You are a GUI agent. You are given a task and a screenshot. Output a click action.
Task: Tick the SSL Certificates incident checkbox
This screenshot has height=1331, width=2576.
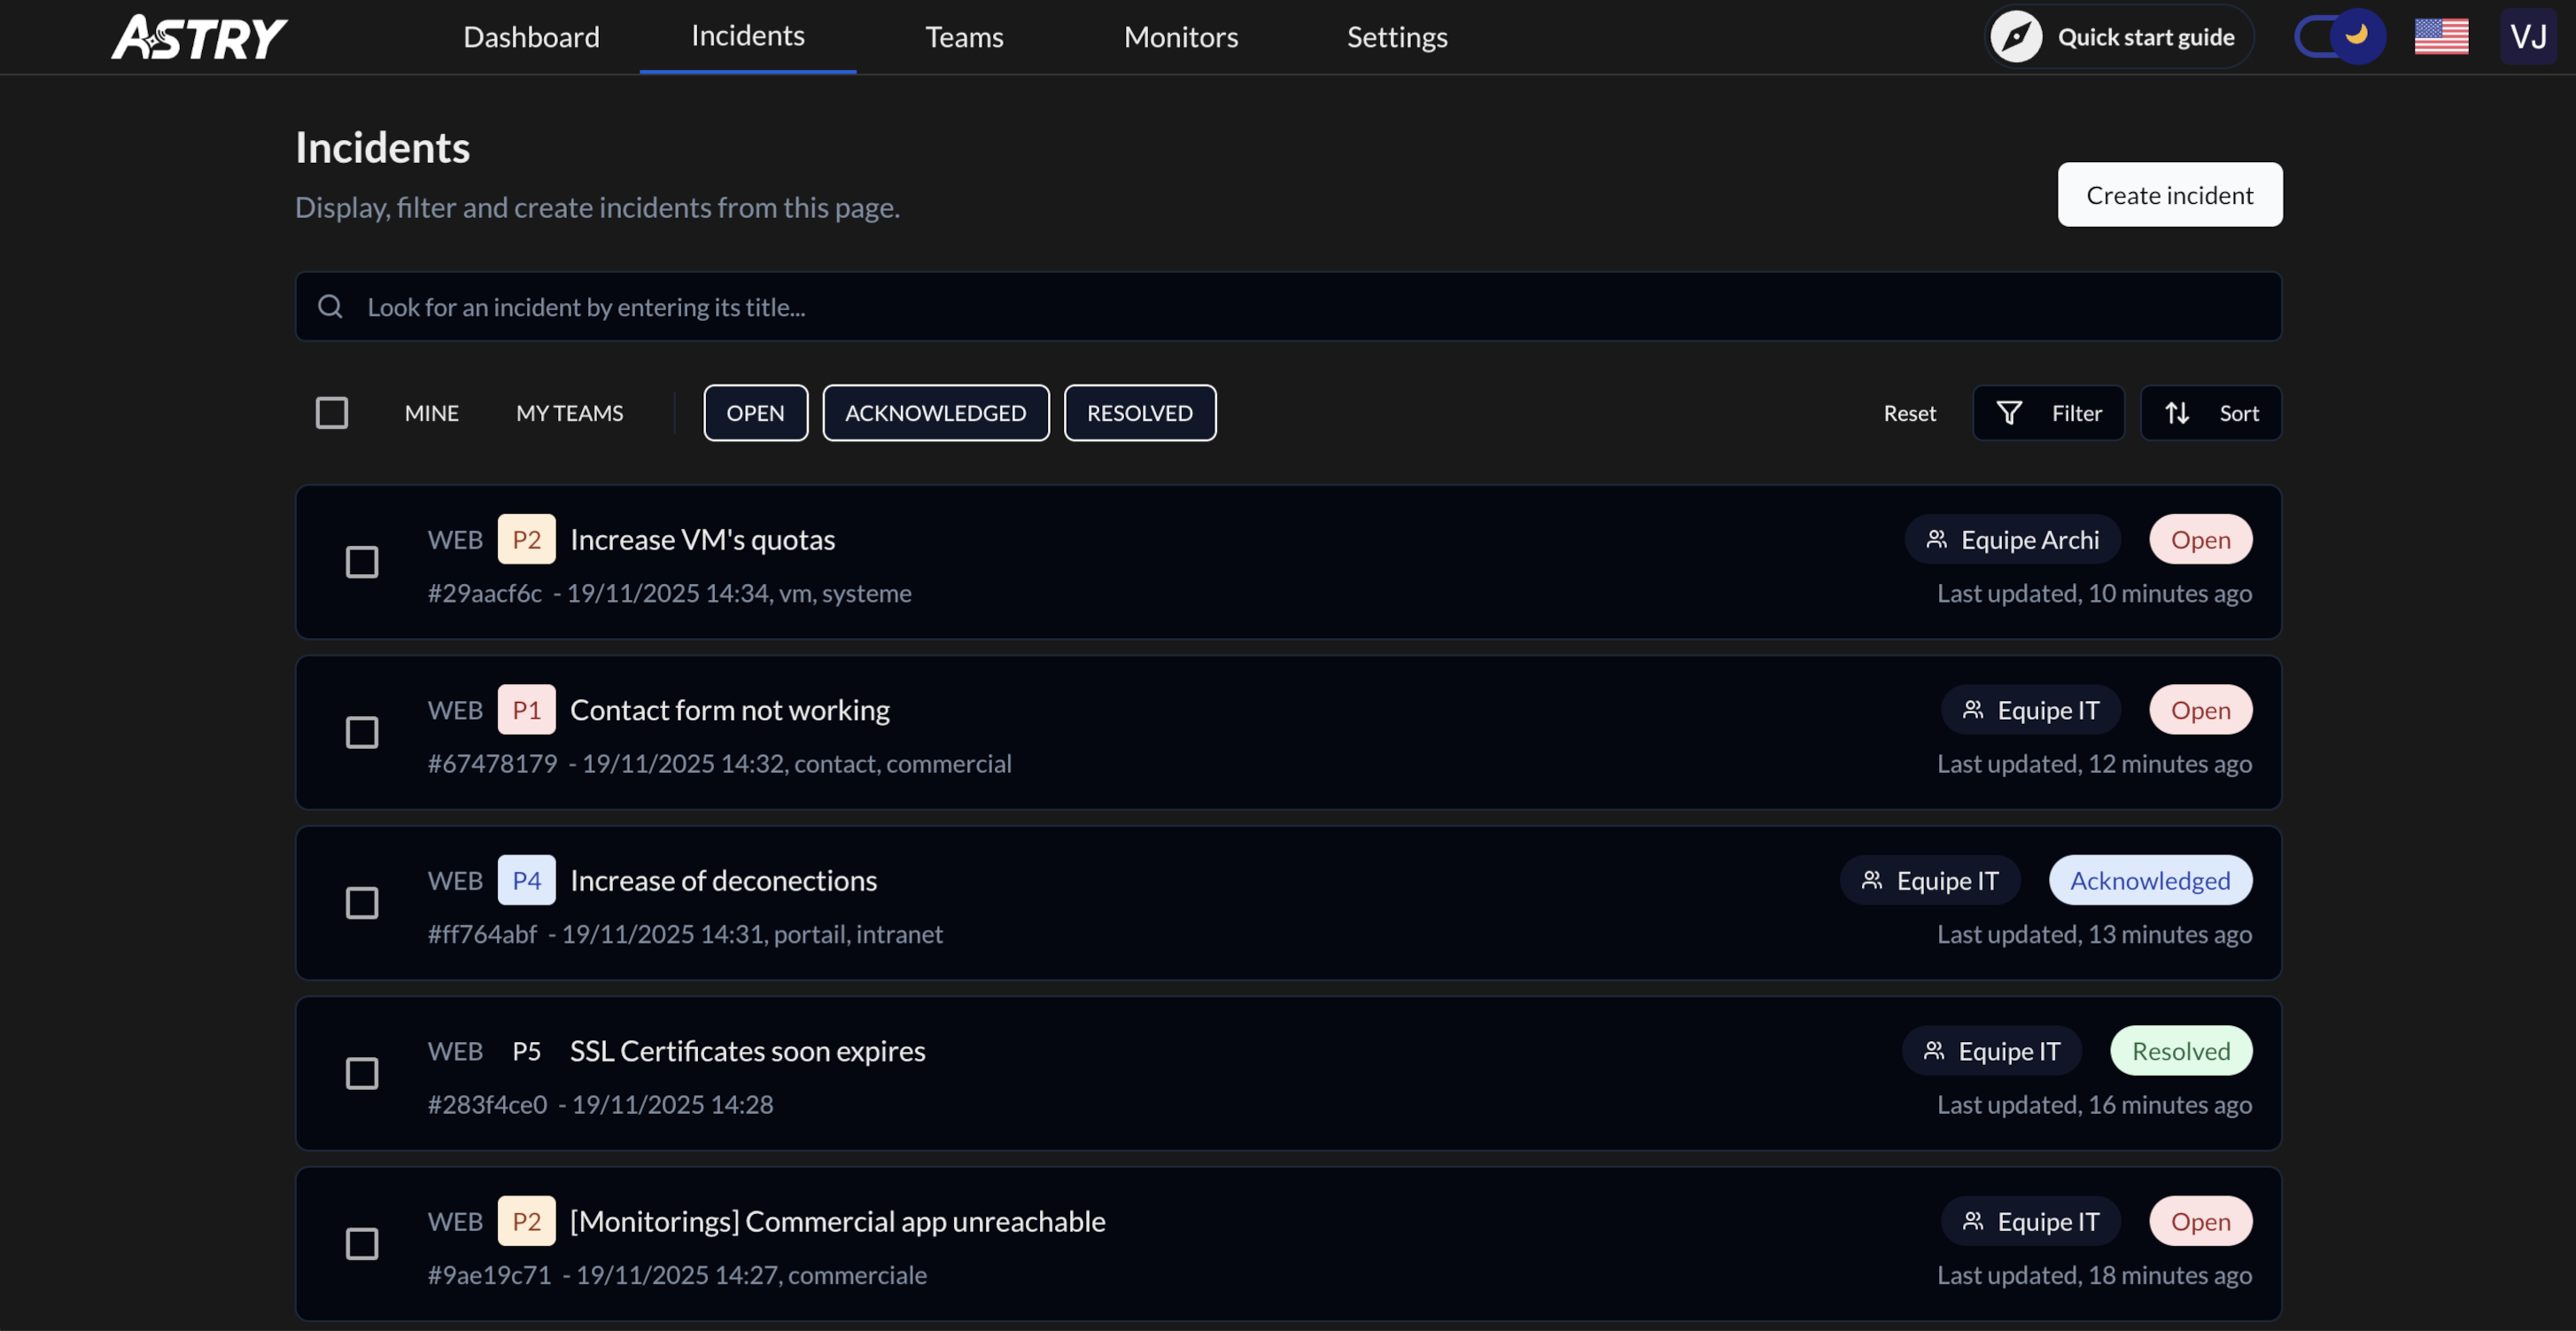(361, 1073)
